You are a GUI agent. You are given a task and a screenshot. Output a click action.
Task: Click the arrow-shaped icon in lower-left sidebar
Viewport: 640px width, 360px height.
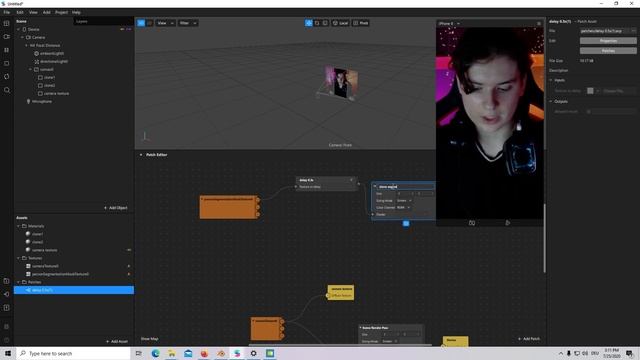pyautogui.click(x=7, y=294)
